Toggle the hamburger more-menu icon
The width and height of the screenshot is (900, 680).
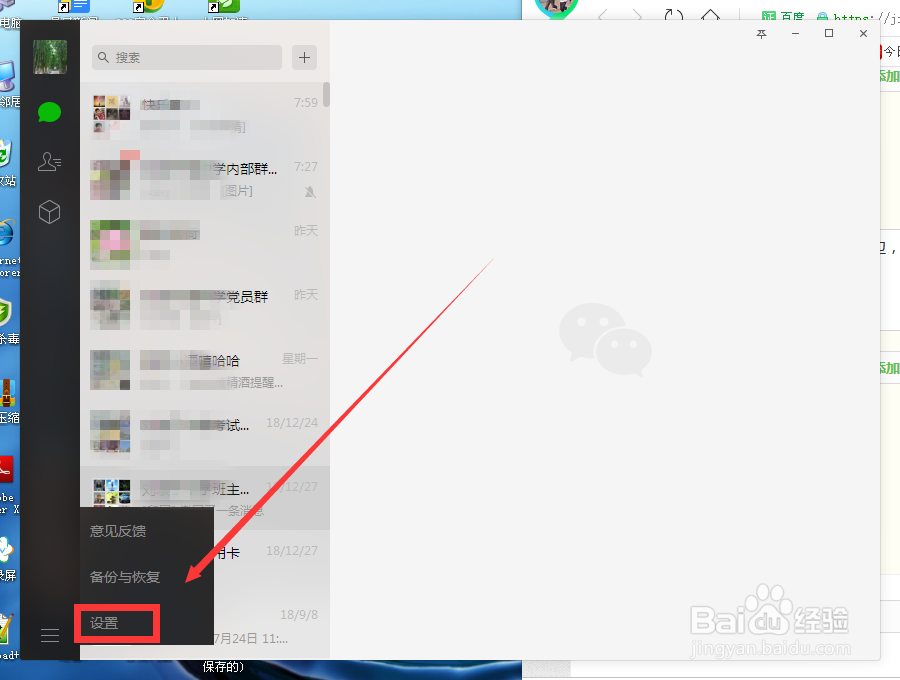[50, 635]
